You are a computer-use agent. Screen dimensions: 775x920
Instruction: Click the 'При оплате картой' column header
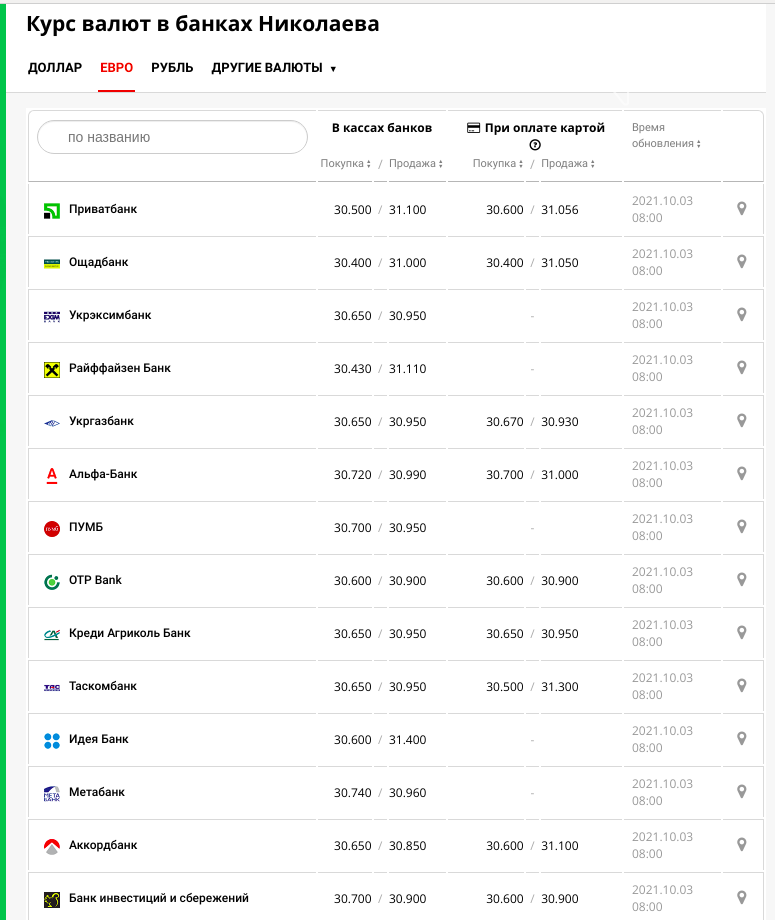click(536, 128)
